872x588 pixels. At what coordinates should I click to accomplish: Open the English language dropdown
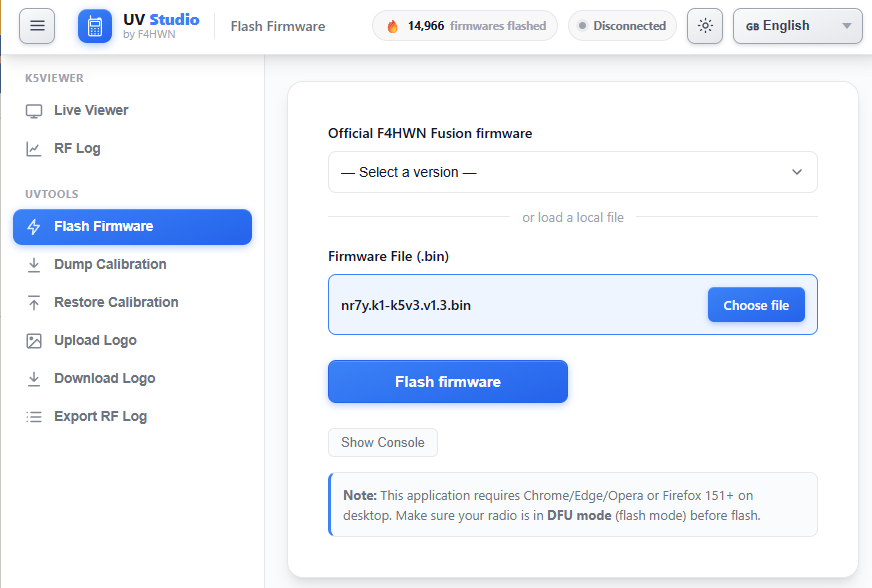pyautogui.click(x=797, y=26)
